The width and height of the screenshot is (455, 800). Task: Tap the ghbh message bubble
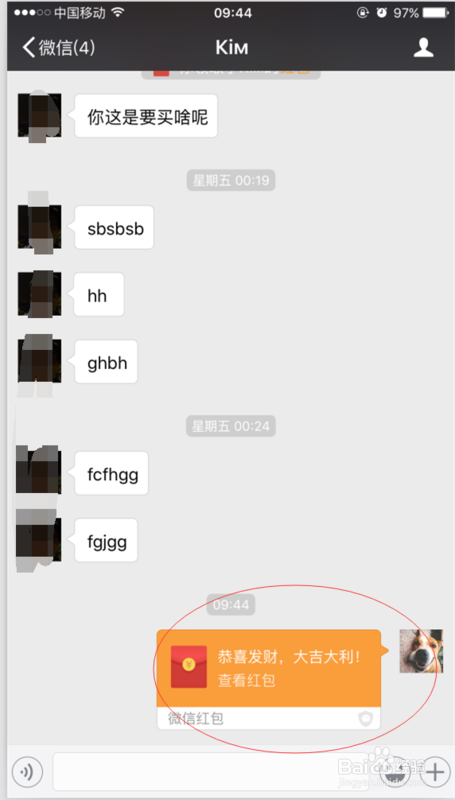click(106, 361)
